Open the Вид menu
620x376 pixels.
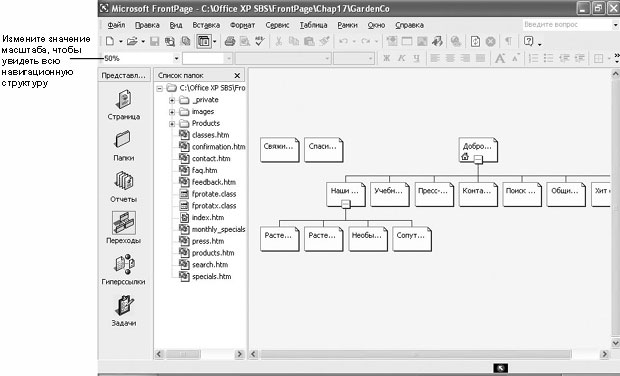[x=176, y=25]
